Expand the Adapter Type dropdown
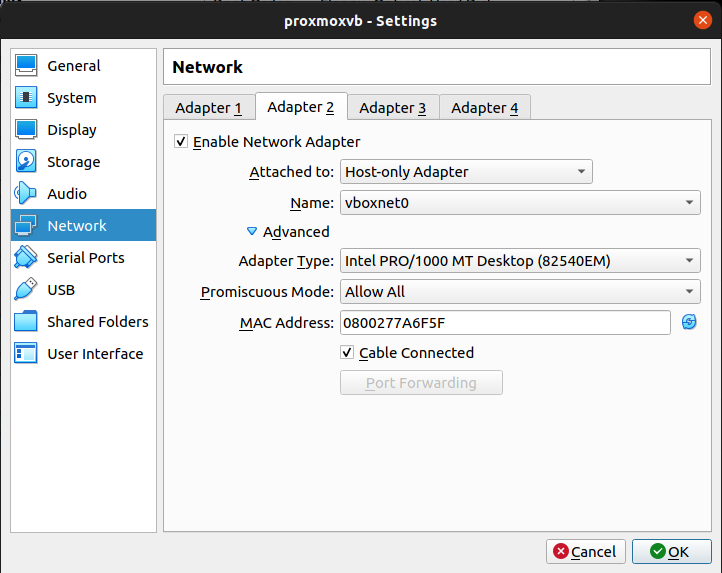 pyautogui.click(x=519, y=262)
